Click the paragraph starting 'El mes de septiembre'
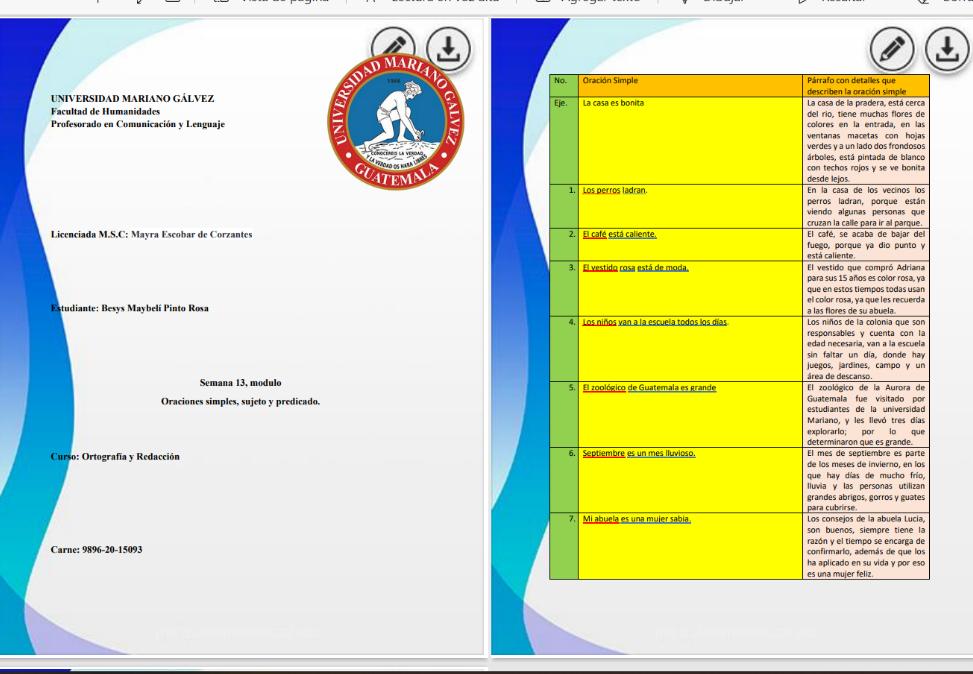The height and width of the screenshot is (674, 973). click(x=866, y=480)
